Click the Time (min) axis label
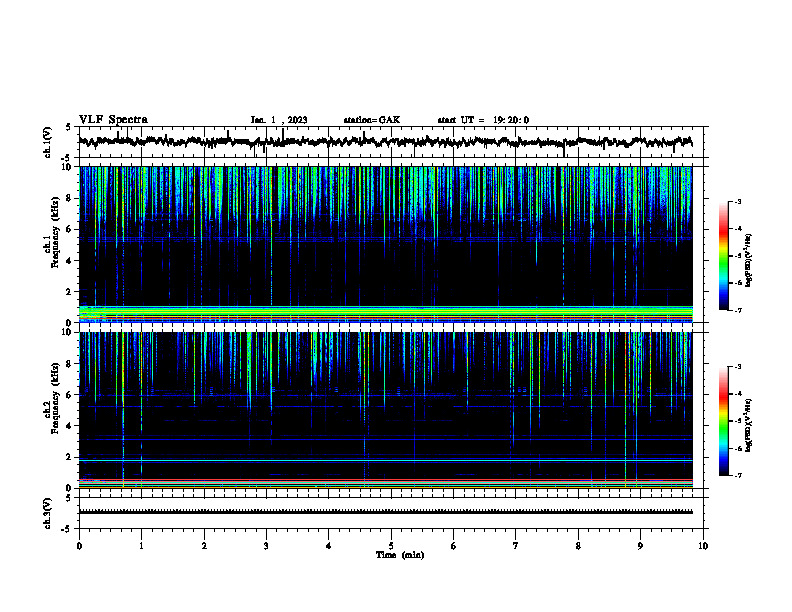This screenshot has width=792, height=612. click(400, 555)
